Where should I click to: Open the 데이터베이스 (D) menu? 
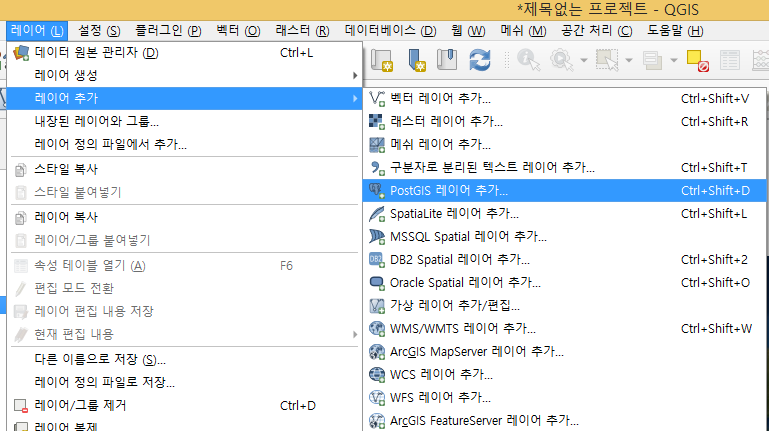(390, 31)
